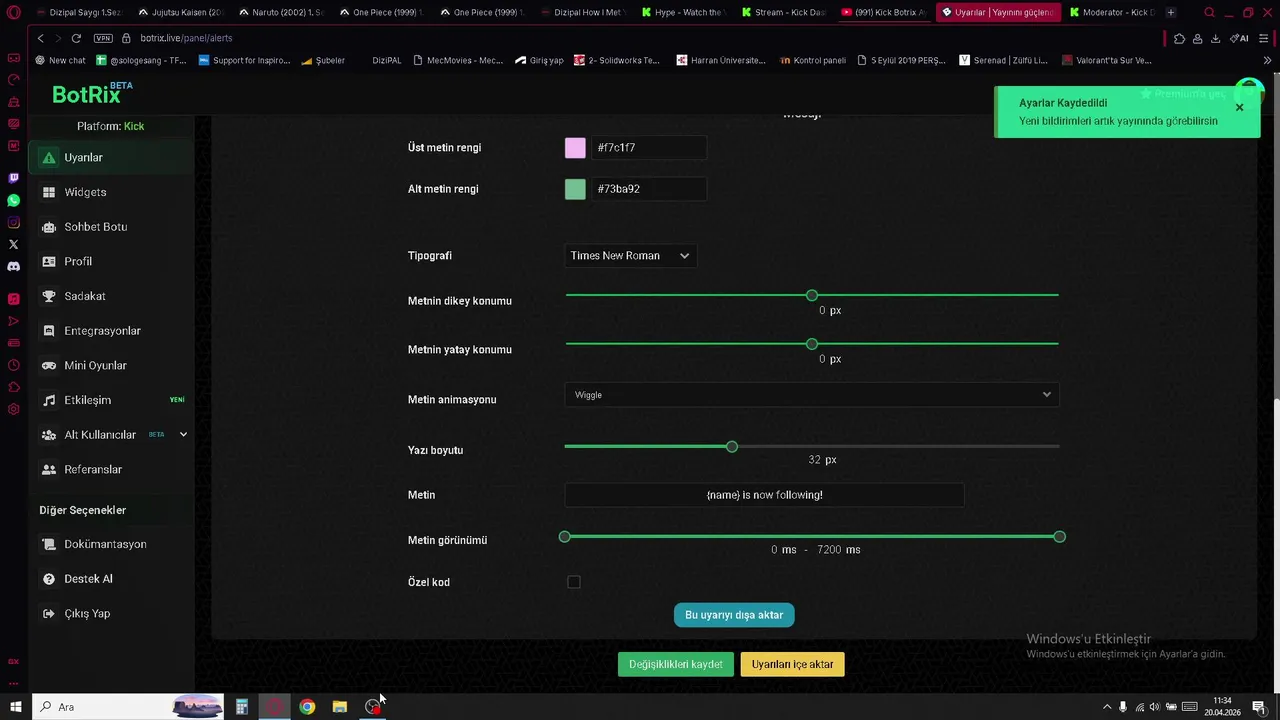Switch to the Jujutsu Kaisen tab
Image resolution: width=1280 pixels, height=720 pixels.
[182, 12]
